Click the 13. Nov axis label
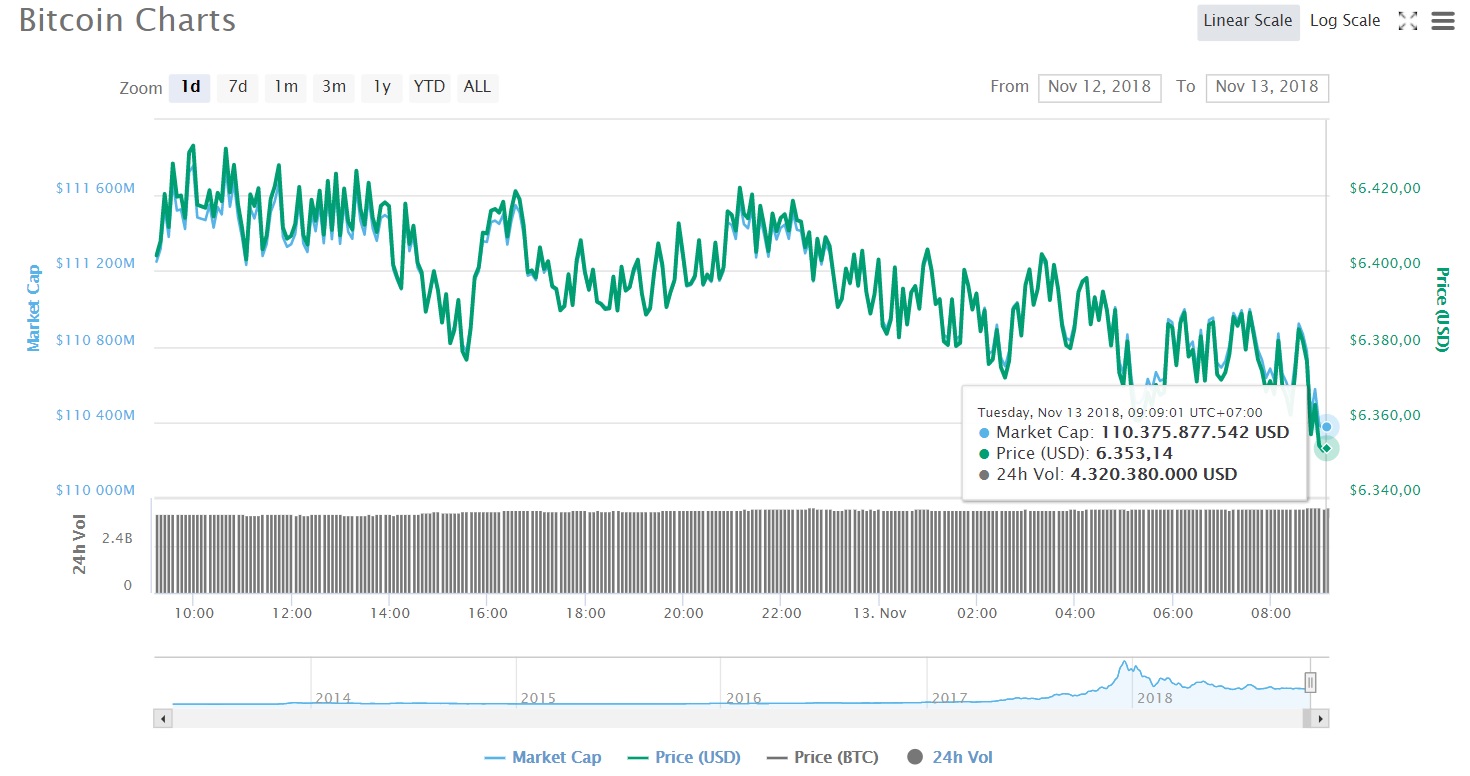 (879, 613)
